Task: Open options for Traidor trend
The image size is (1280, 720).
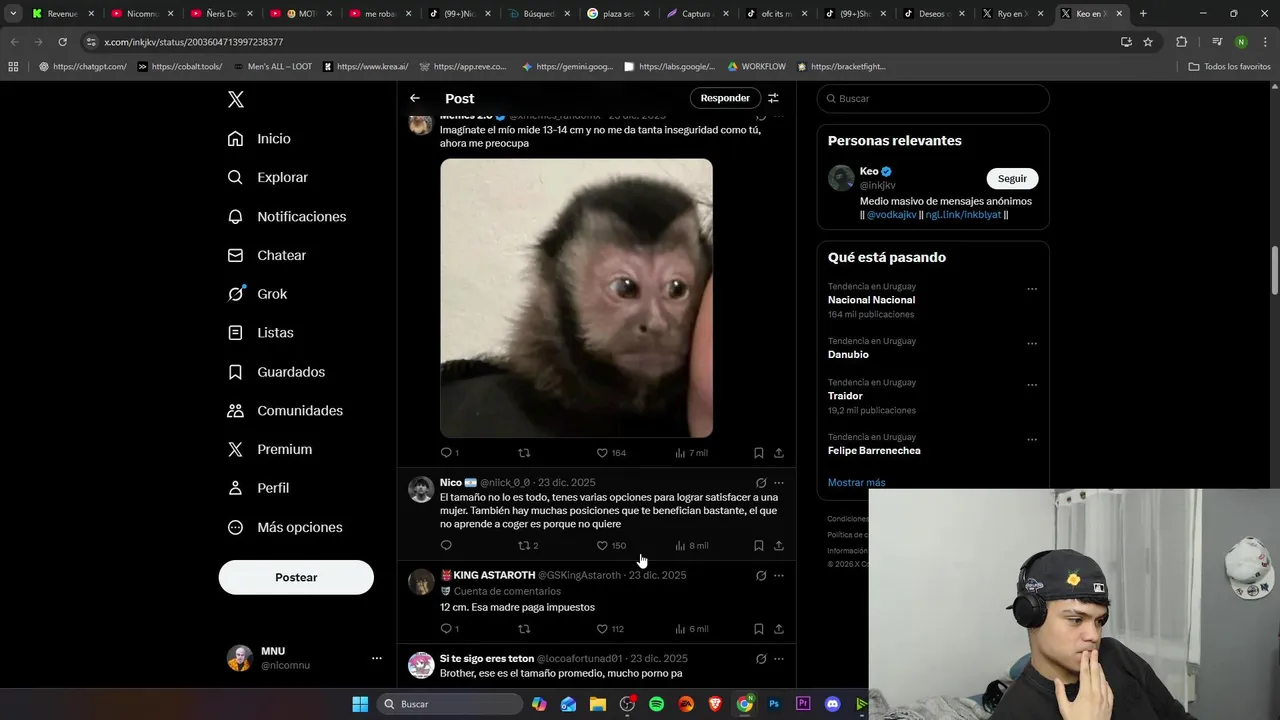Action: point(1032,385)
